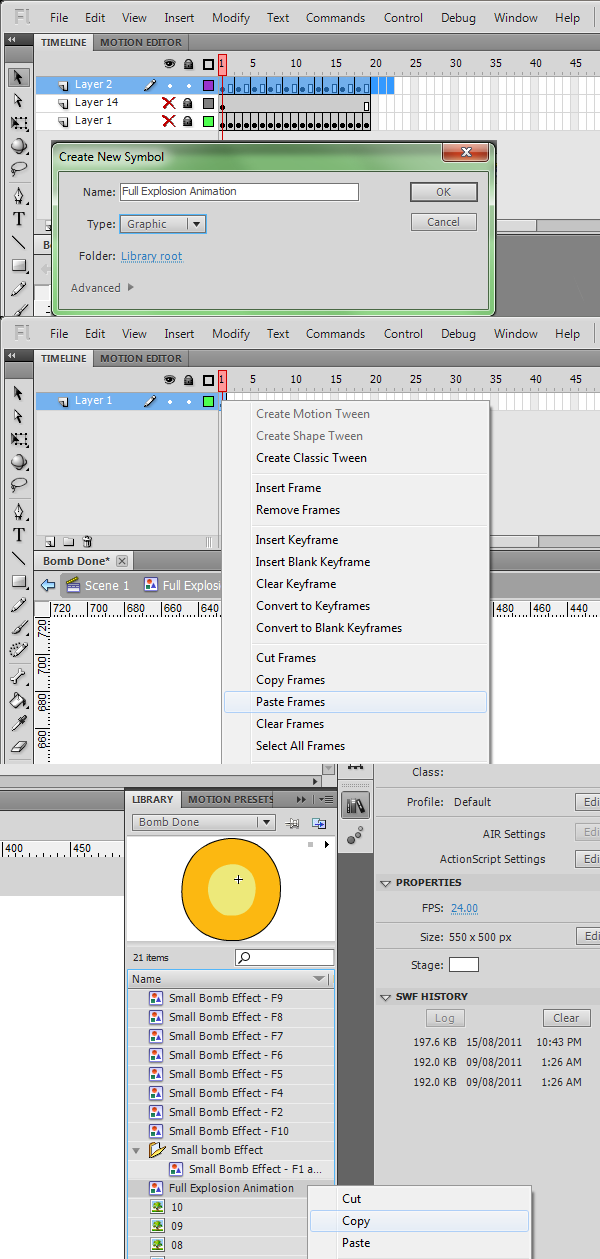Choose the Eraser tool

click(x=18, y=747)
